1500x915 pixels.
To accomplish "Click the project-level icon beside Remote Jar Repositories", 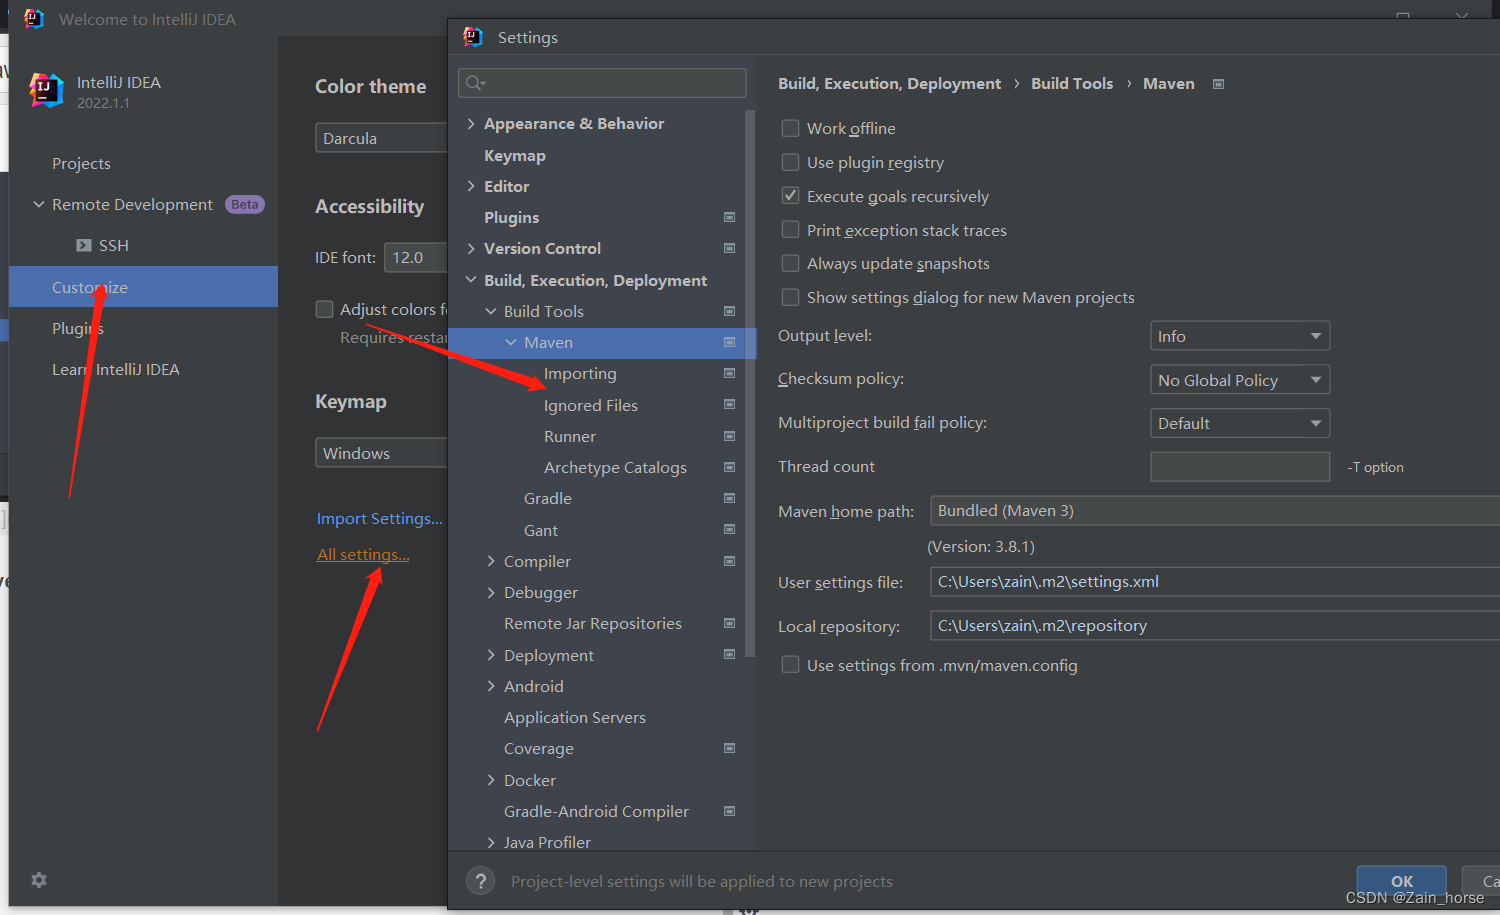I will click(x=729, y=623).
